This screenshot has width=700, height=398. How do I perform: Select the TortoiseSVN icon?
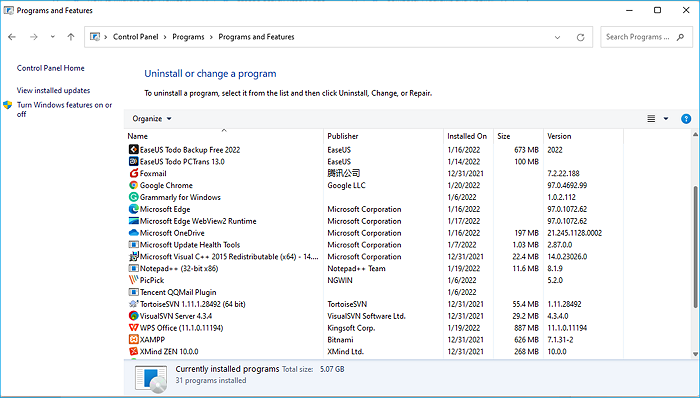133,304
